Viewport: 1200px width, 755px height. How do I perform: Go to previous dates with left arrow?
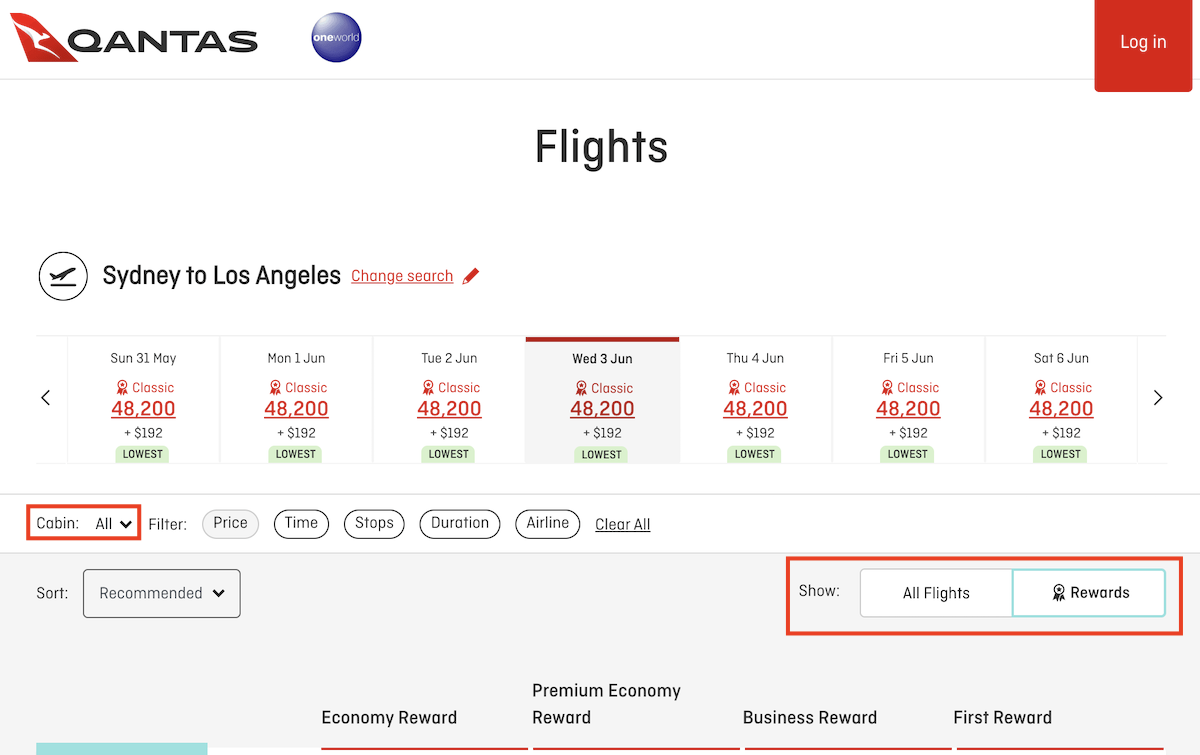[46, 398]
